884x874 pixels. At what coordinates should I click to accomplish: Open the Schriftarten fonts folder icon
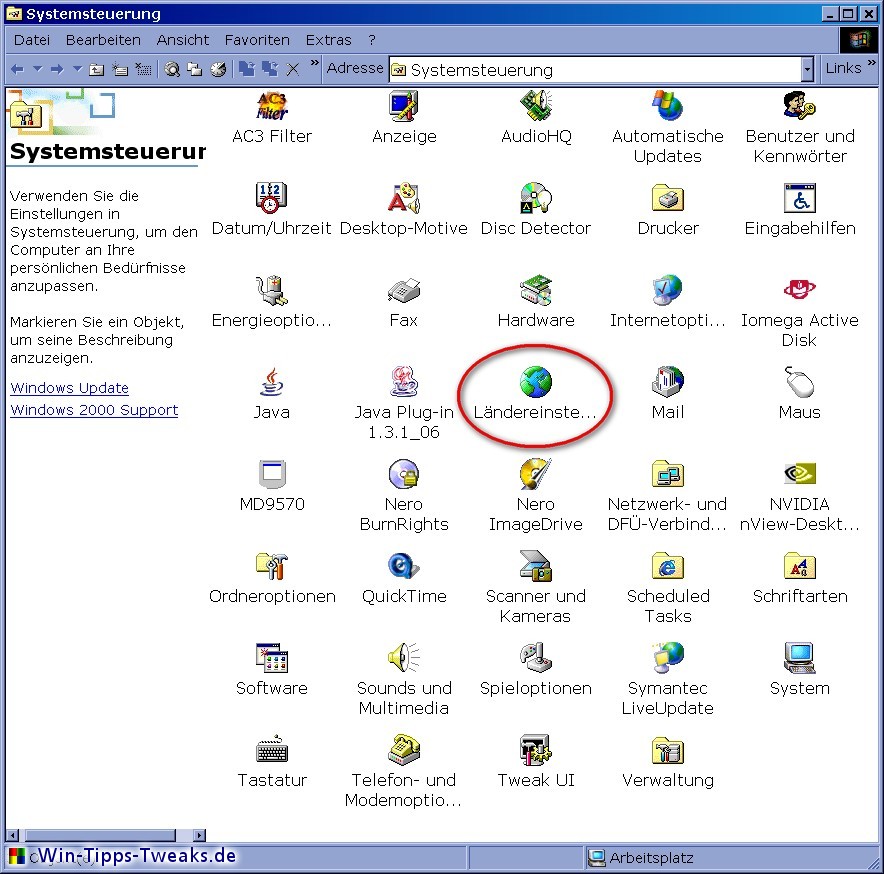click(x=799, y=566)
